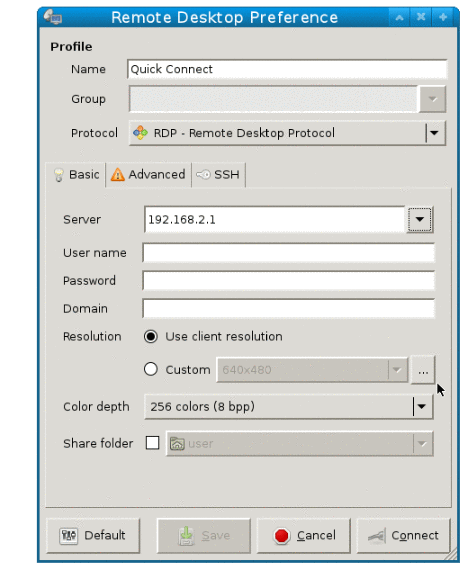Select the Custom resolution radio button
This screenshot has height=570, width=470.
[150, 369]
